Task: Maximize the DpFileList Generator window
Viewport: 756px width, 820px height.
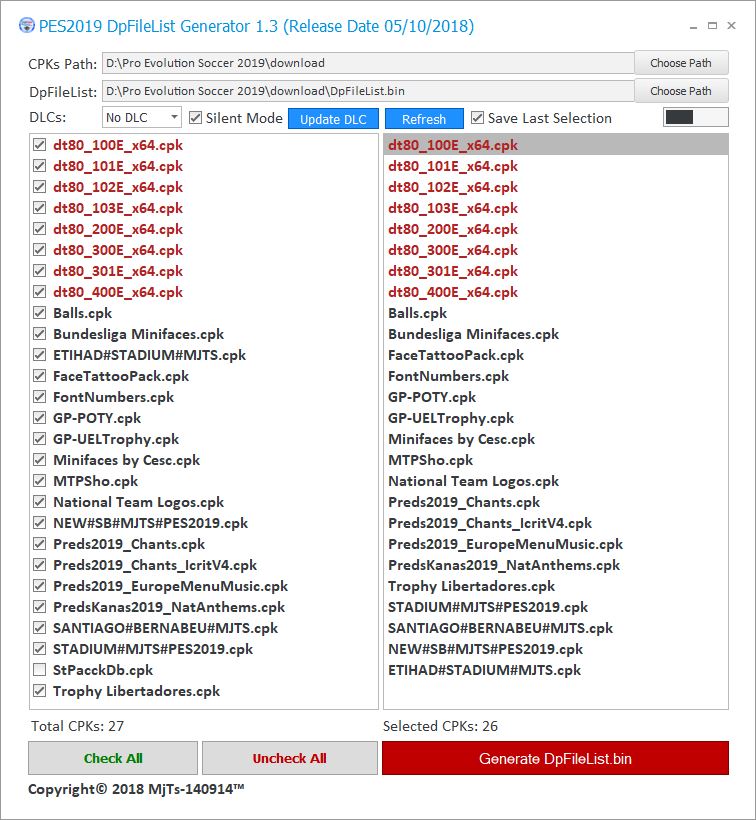Action: click(712, 26)
